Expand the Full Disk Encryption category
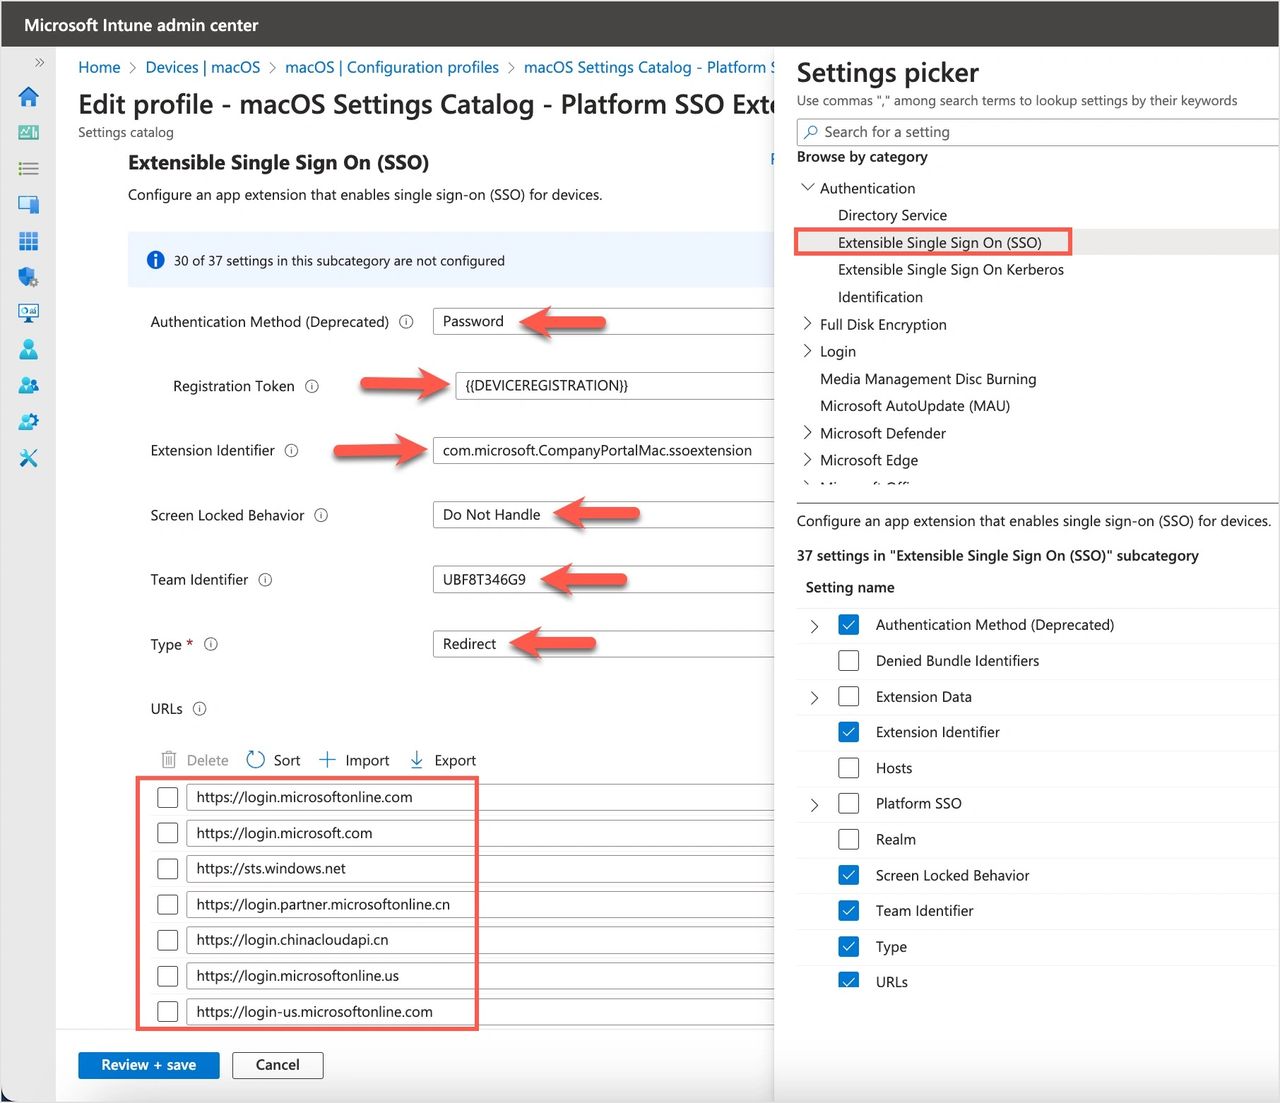 (807, 324)
